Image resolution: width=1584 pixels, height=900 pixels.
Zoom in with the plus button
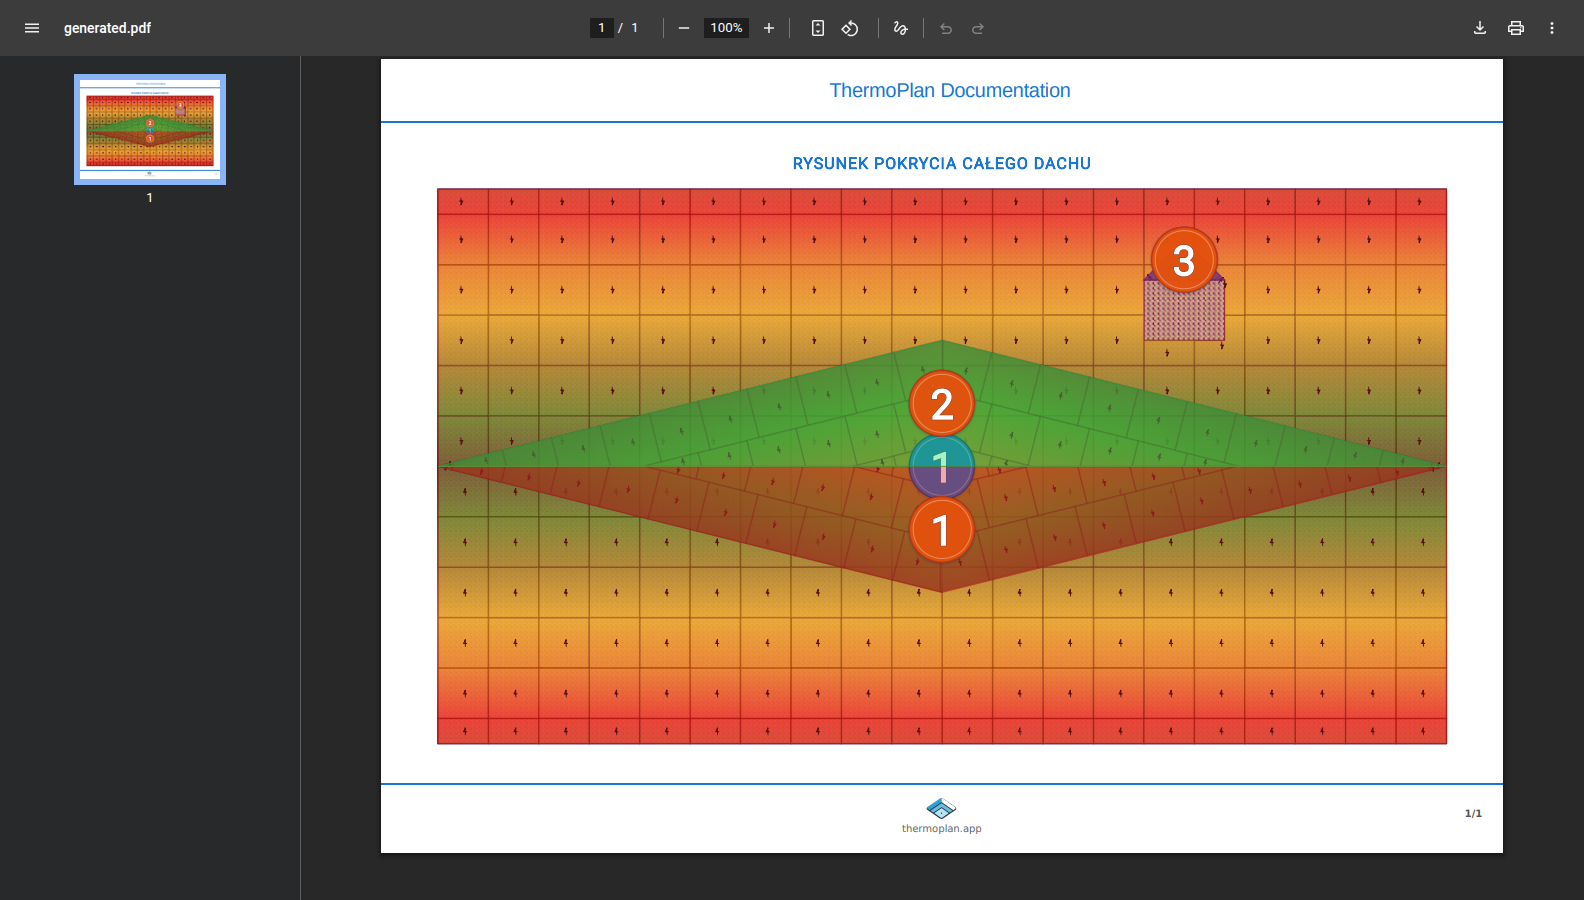point(769,28)
